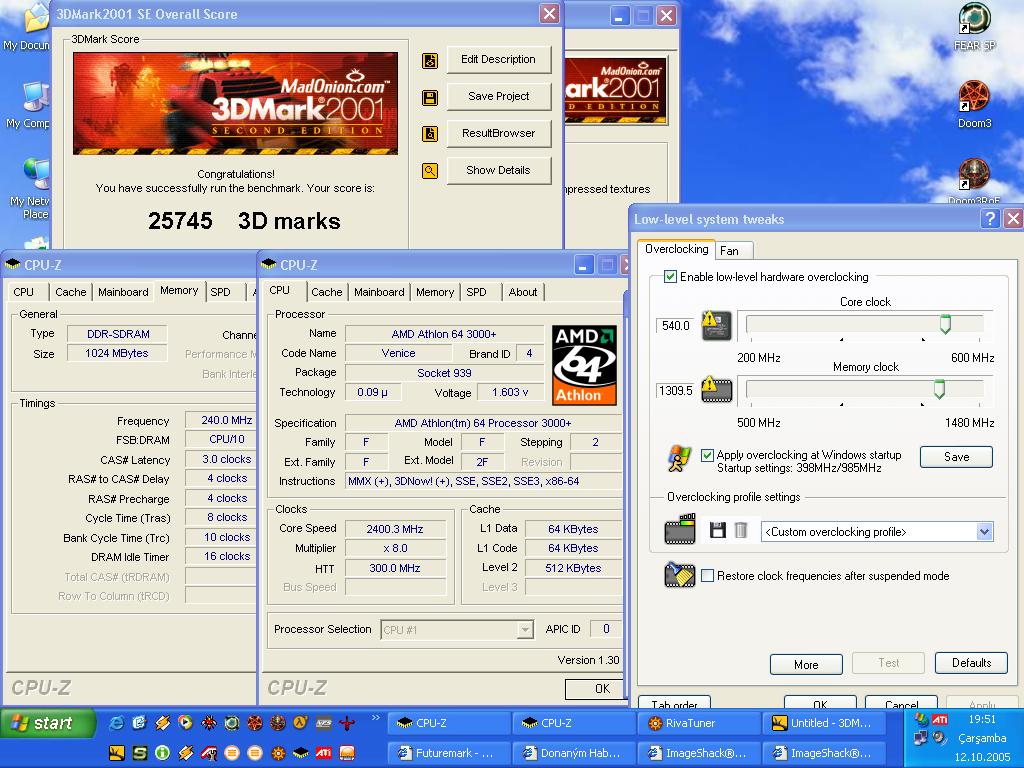Open Memory tab in front CPU-Z window
The image size is (1024, 768).
coord(435,292)
